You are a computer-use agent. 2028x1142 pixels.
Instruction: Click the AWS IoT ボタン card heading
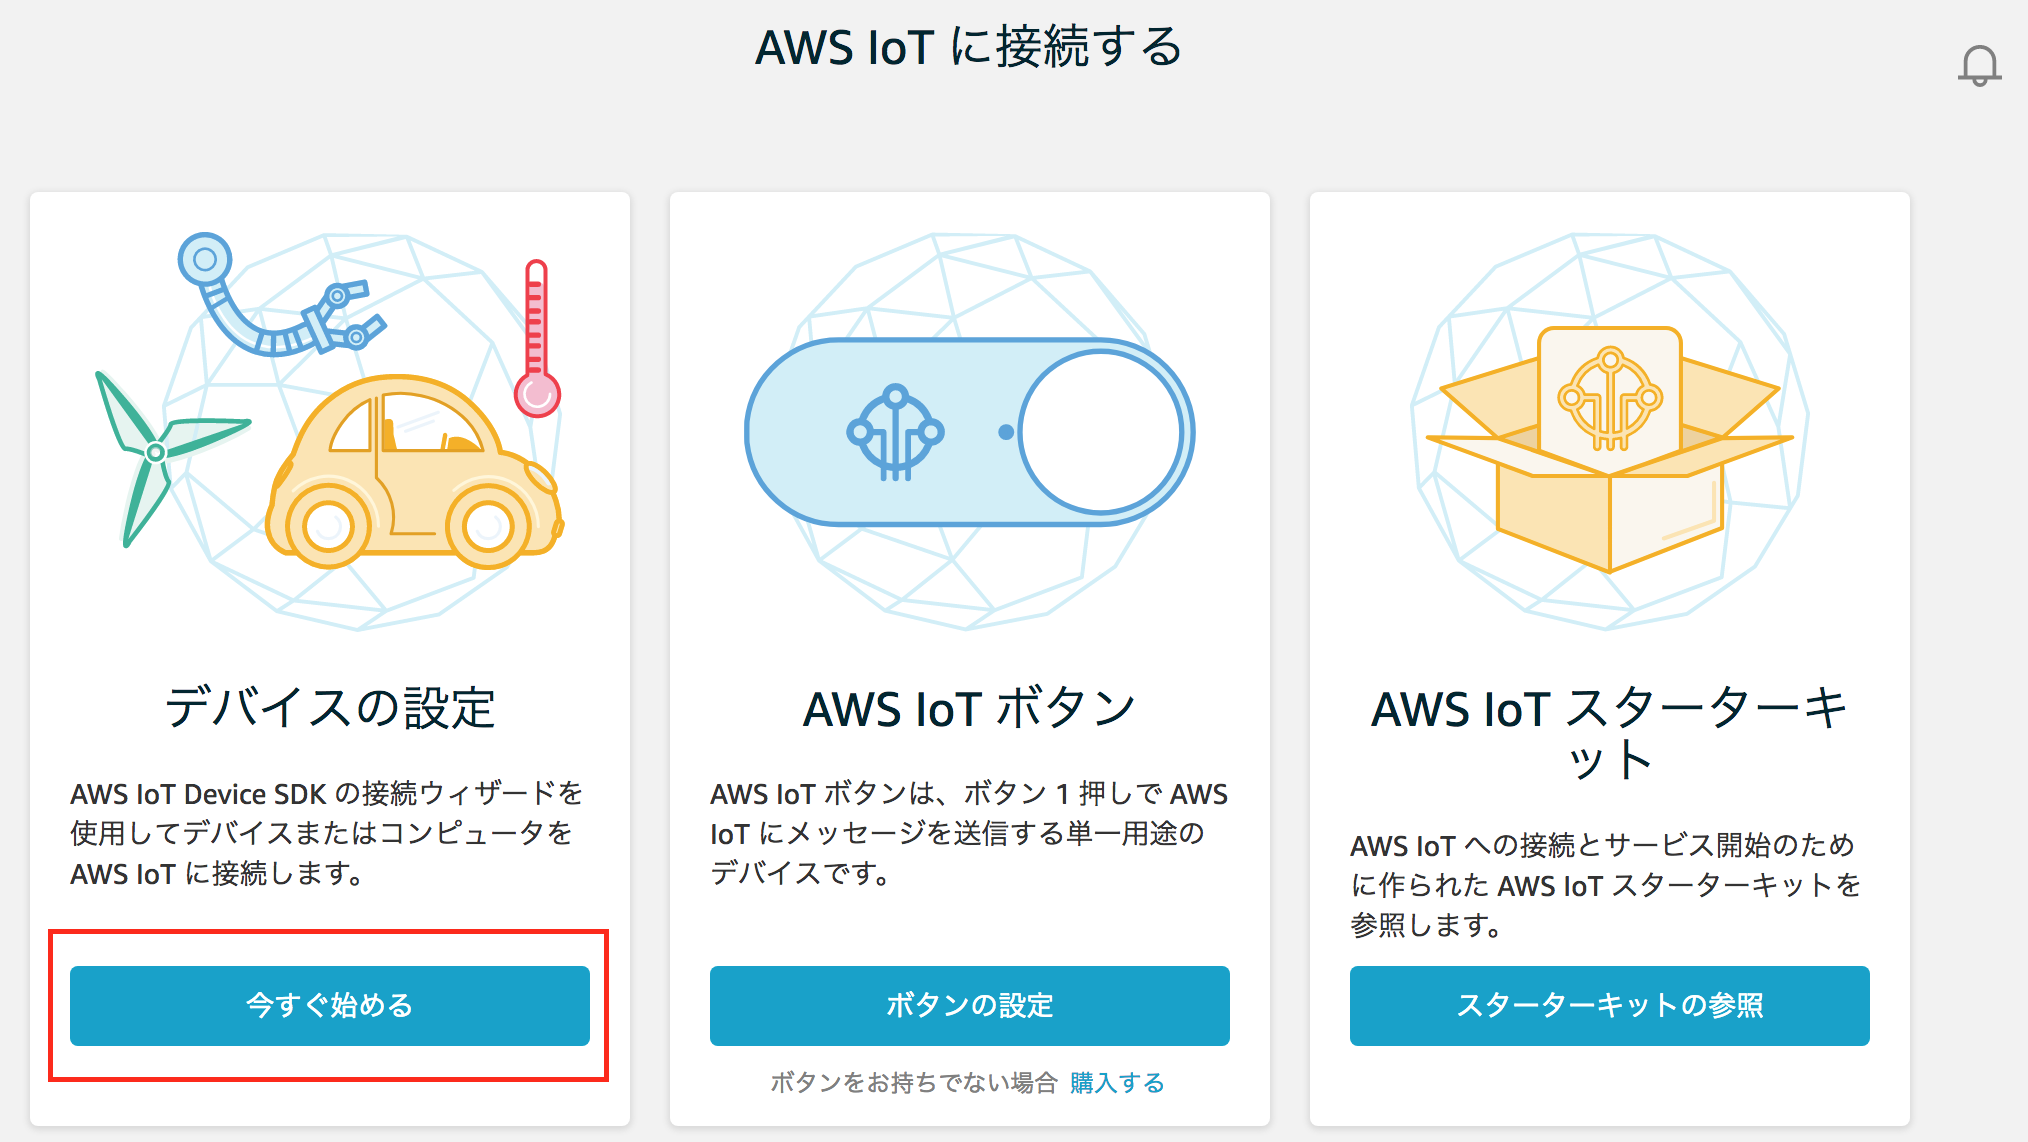coord(970,708)
